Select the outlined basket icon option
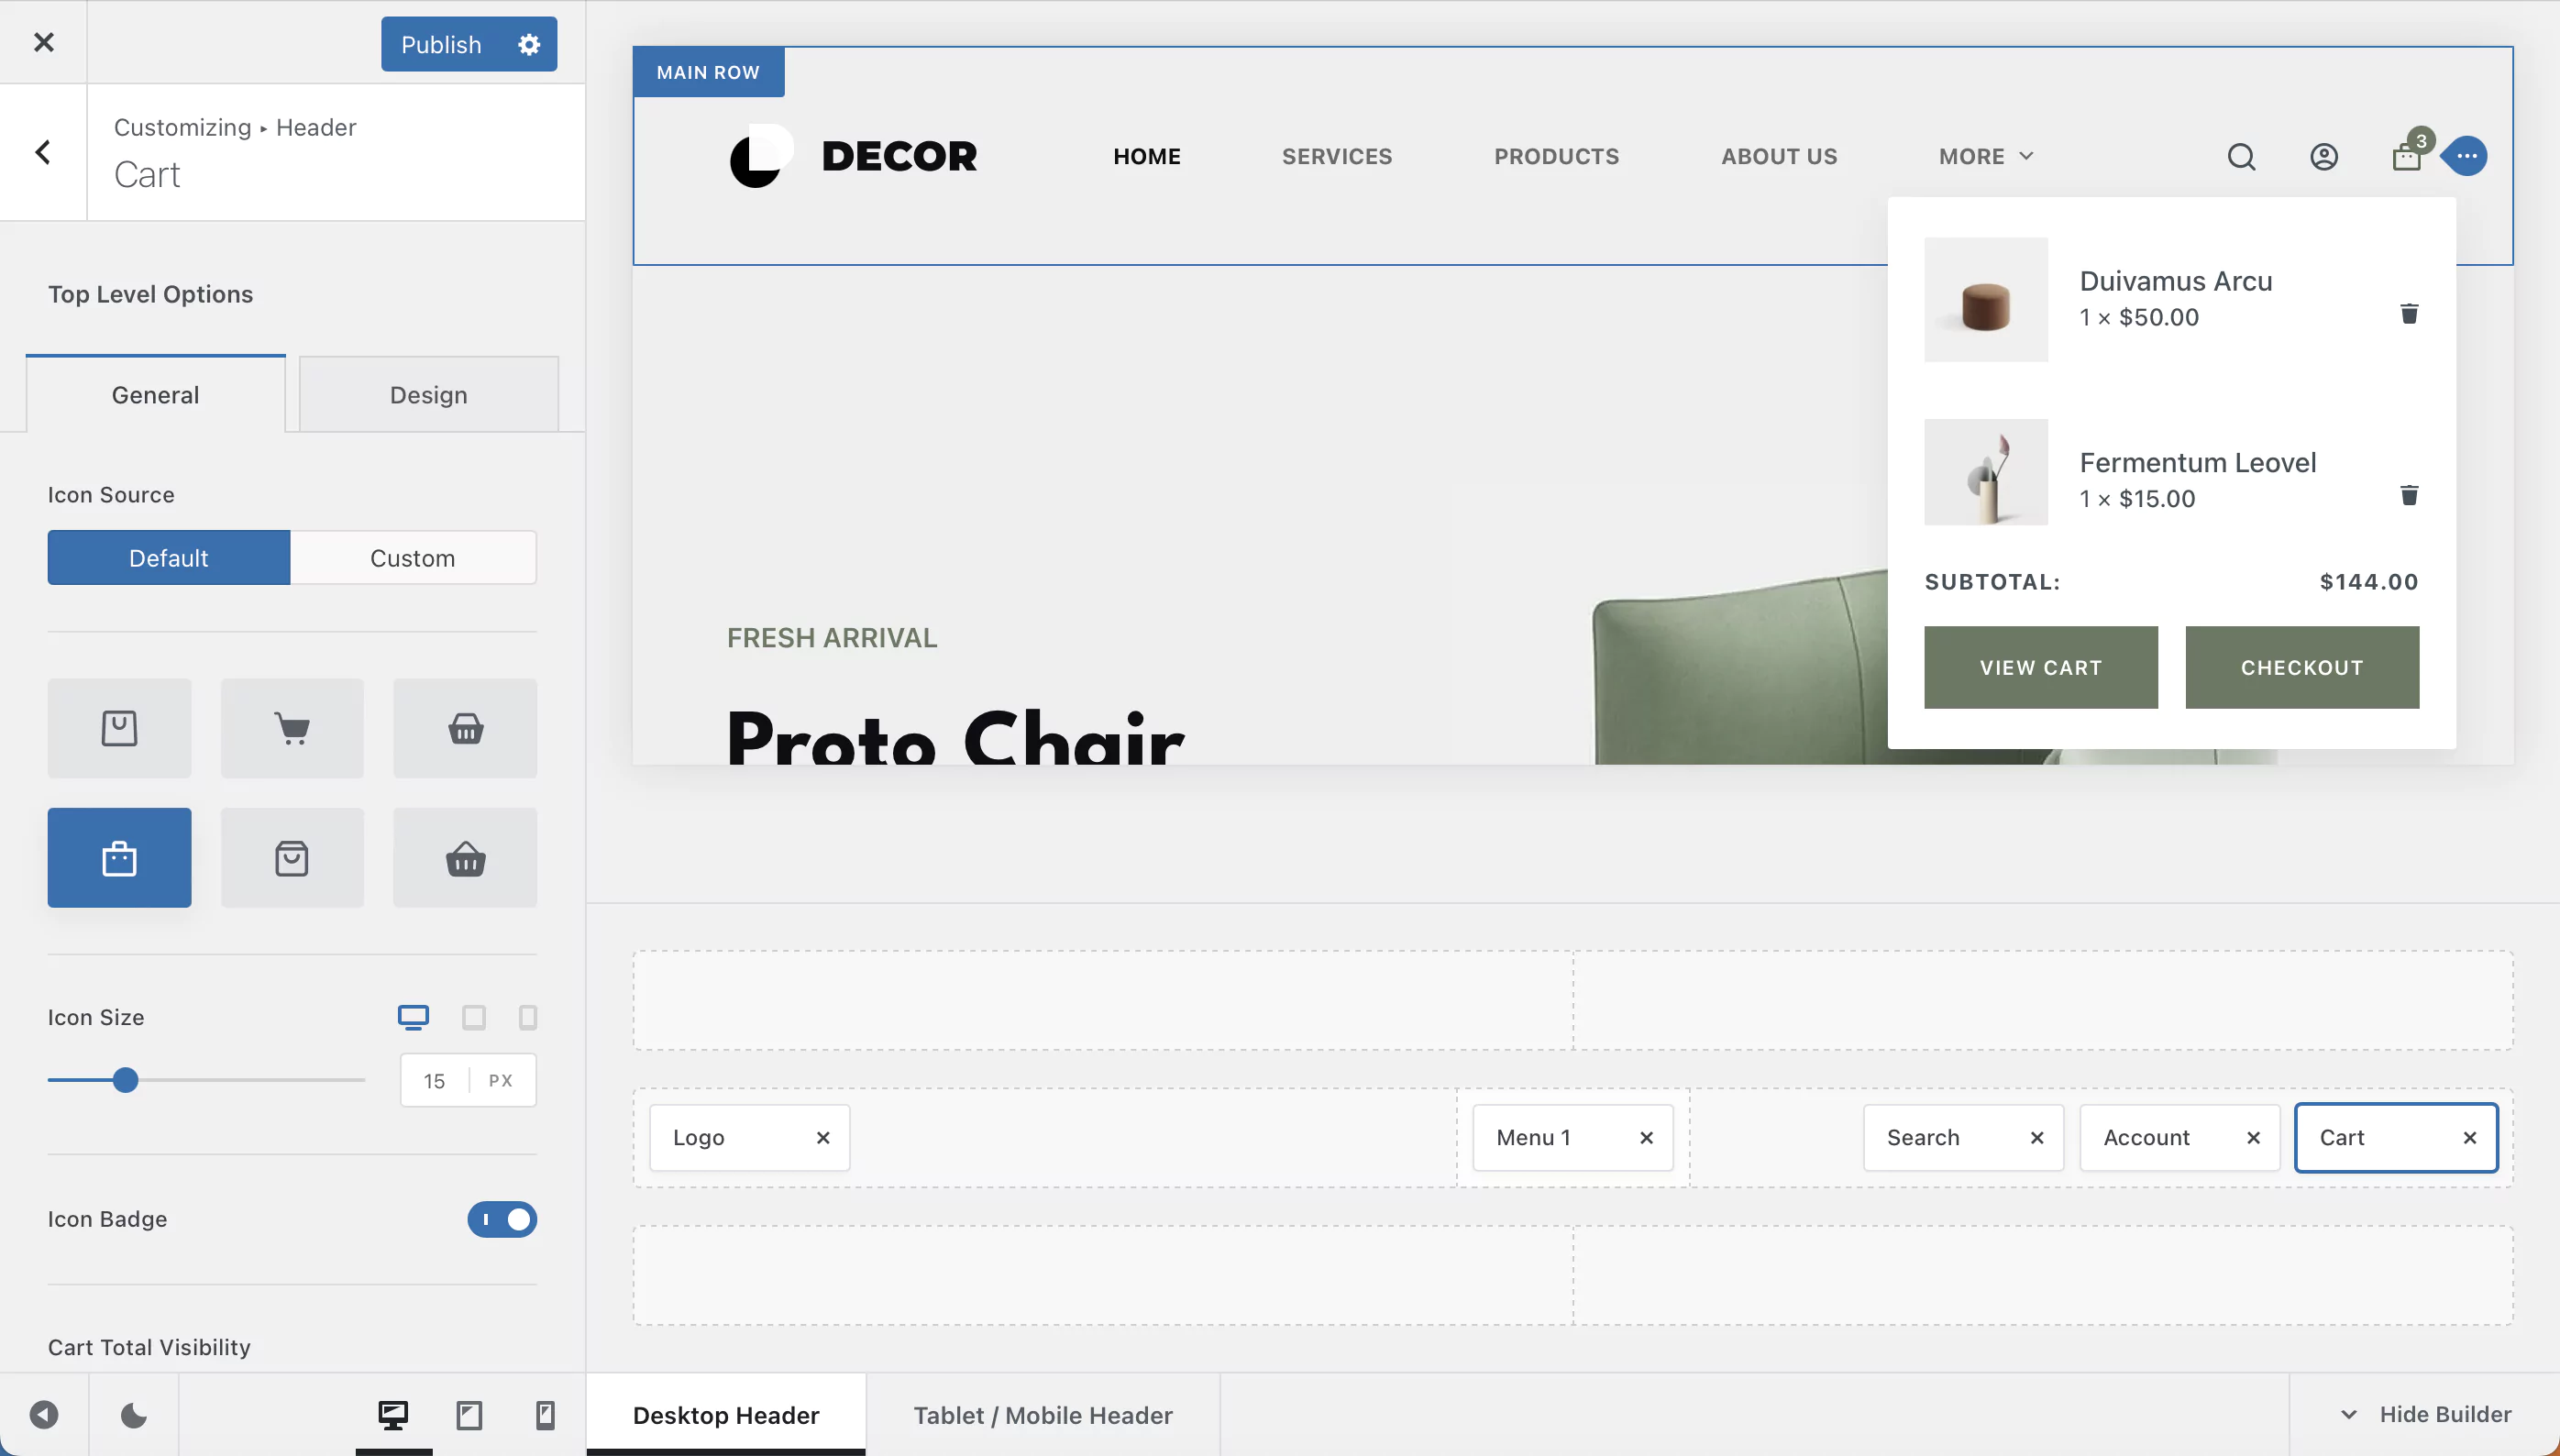This screenshot has height=1456, width=2560. (x=465, y=728)
